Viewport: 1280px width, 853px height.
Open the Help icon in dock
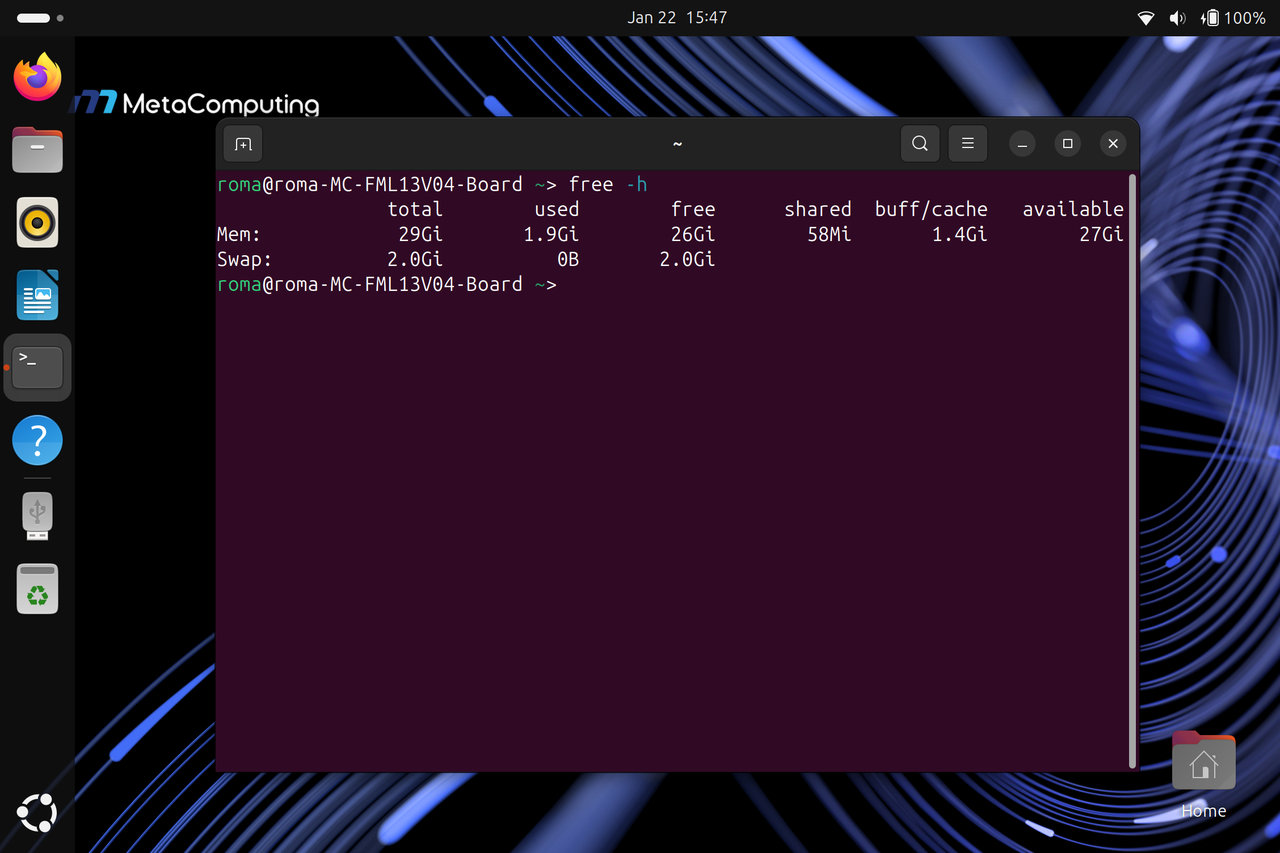click(37, 440)
